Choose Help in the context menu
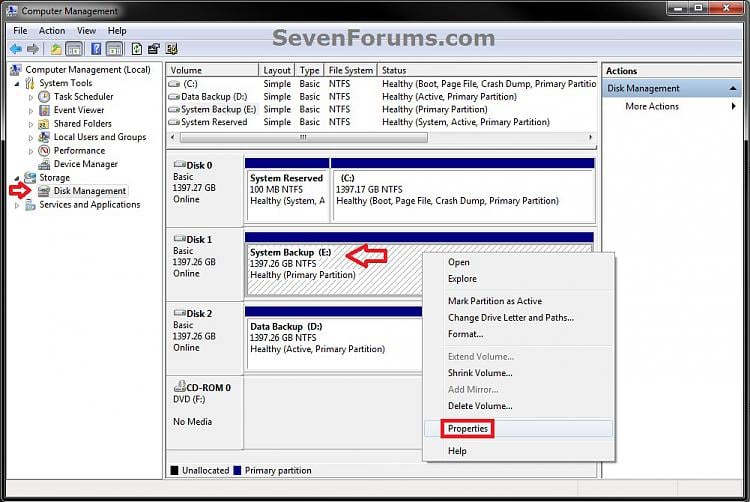750x502 pixels. (x=518, y=451)
